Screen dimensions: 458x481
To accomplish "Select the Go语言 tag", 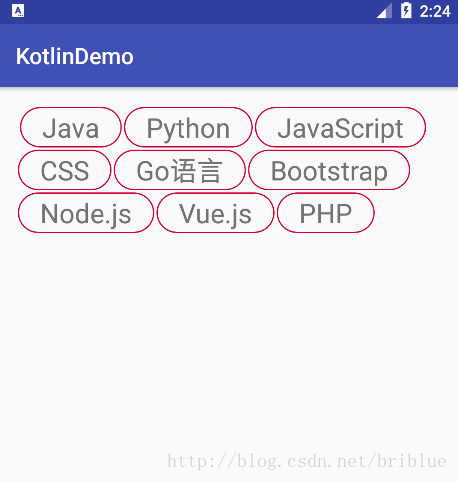I will click(180, 170).
